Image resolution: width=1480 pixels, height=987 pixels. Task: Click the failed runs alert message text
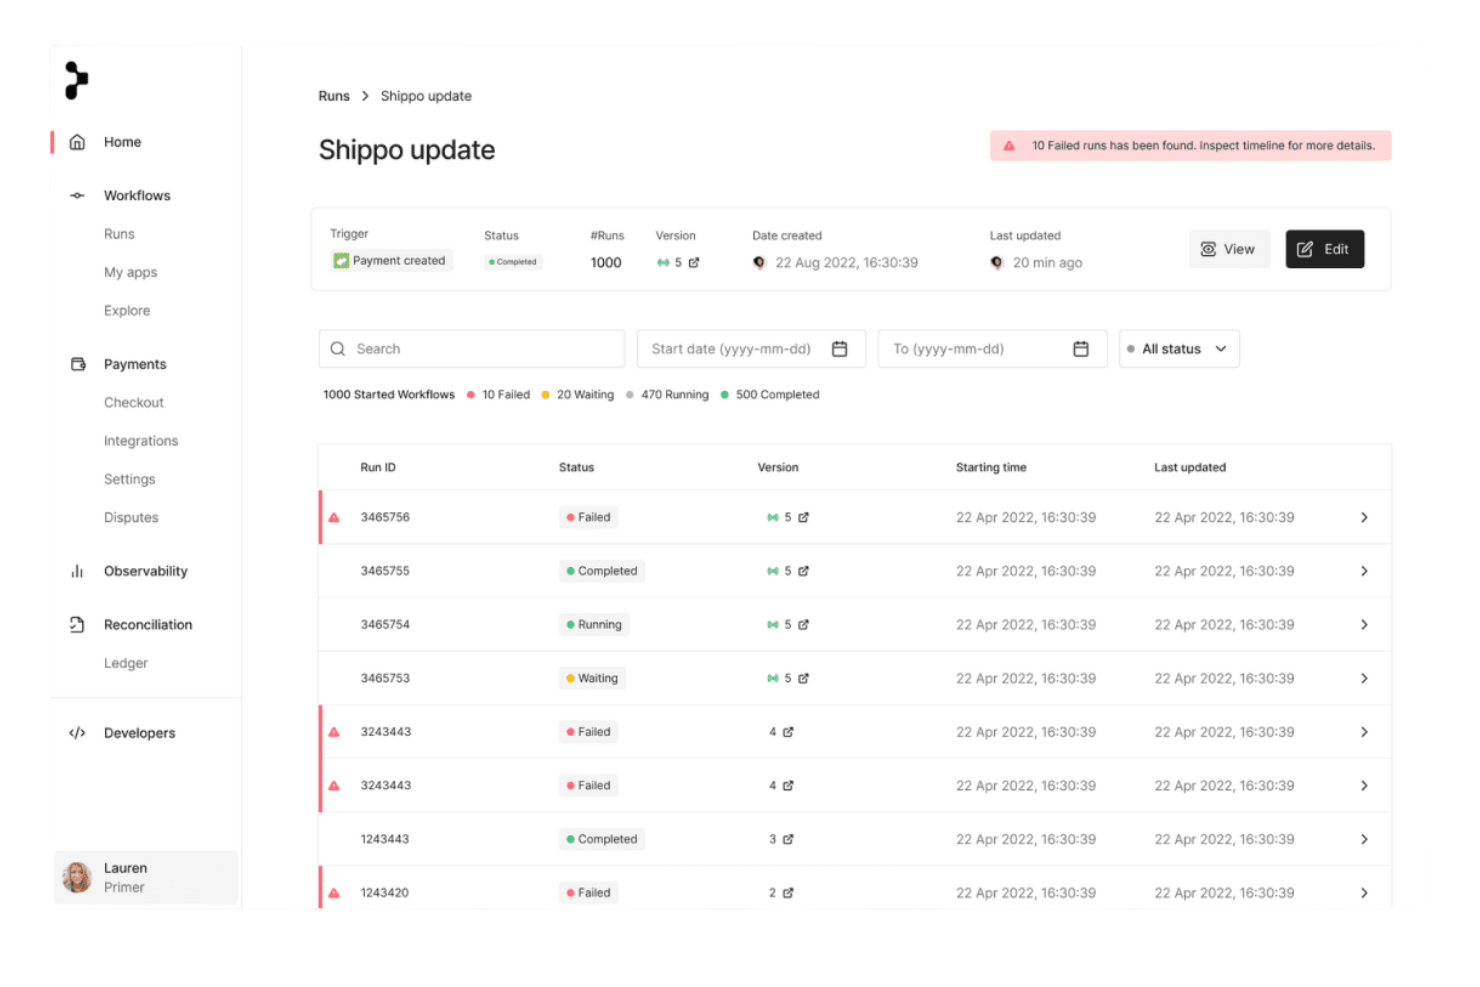[x=1203, y=146]
